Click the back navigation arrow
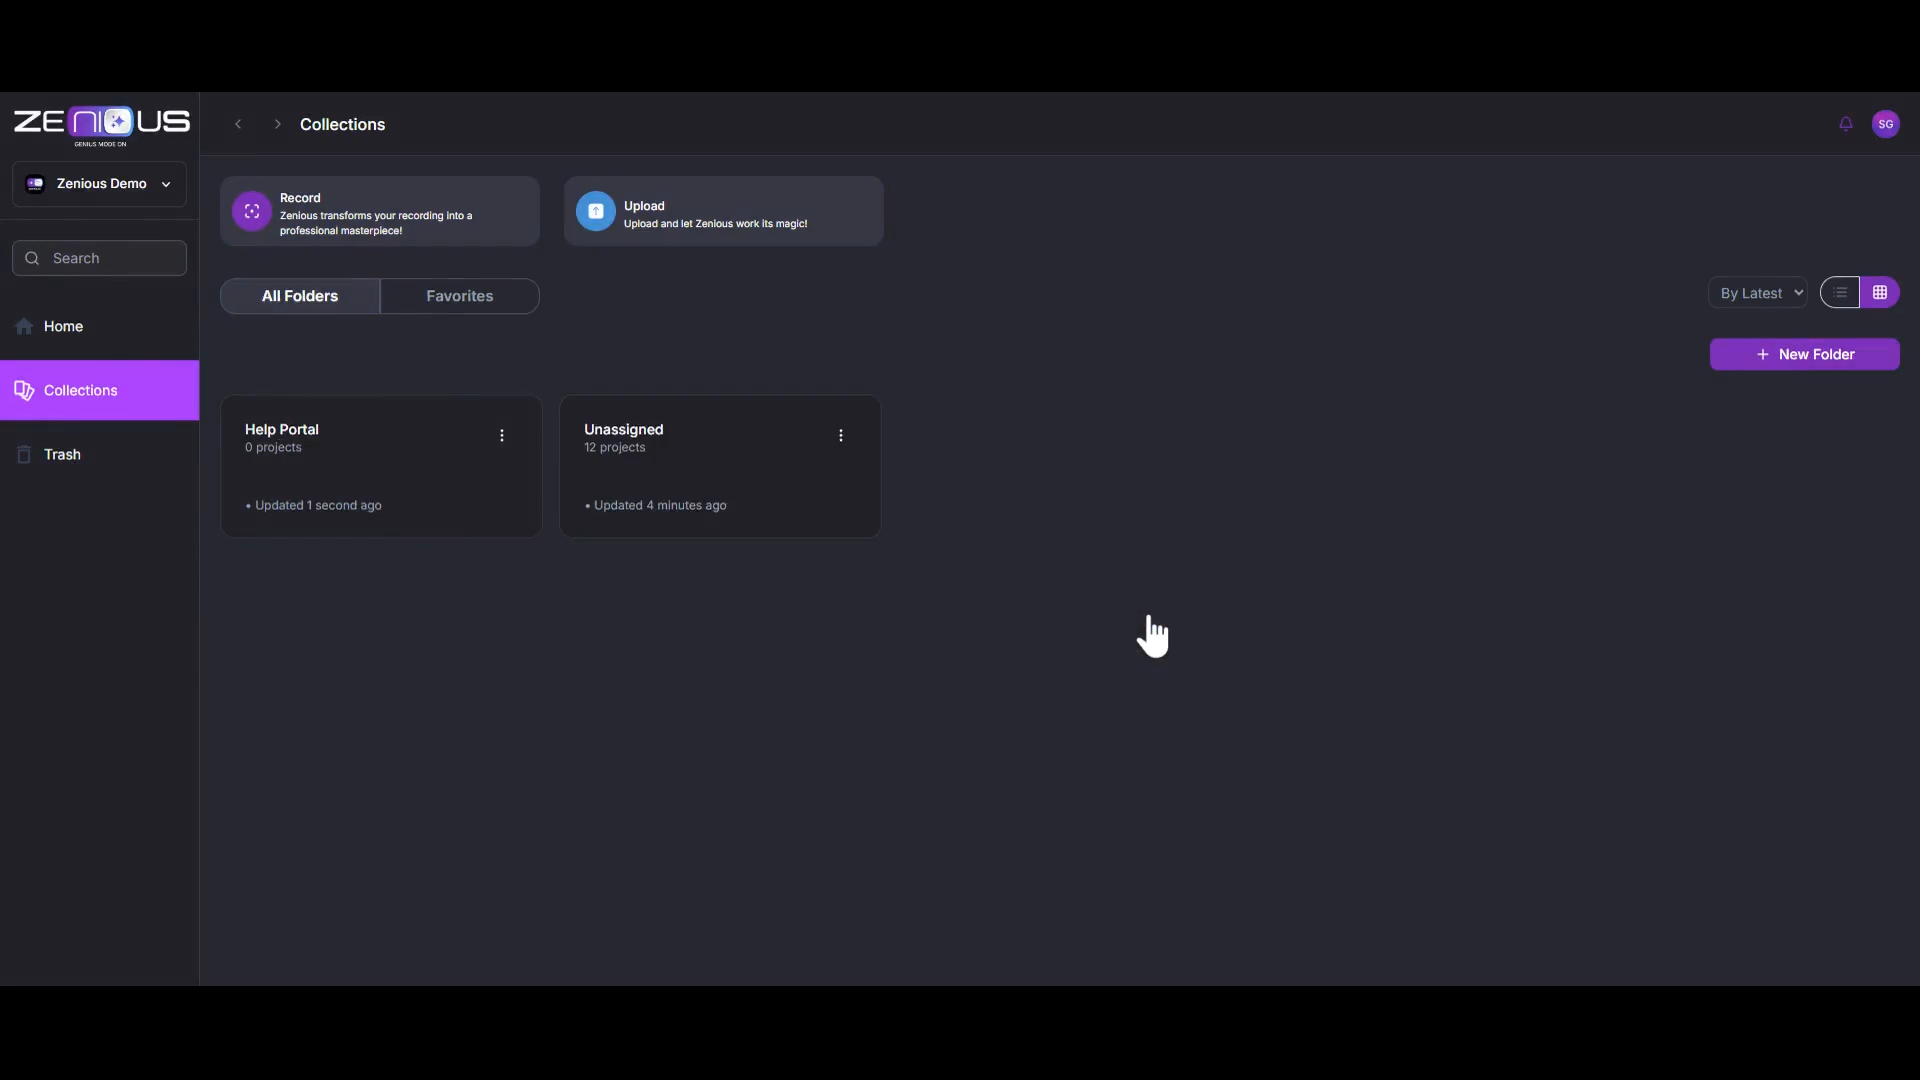1920x1080 pixels. 238,124
